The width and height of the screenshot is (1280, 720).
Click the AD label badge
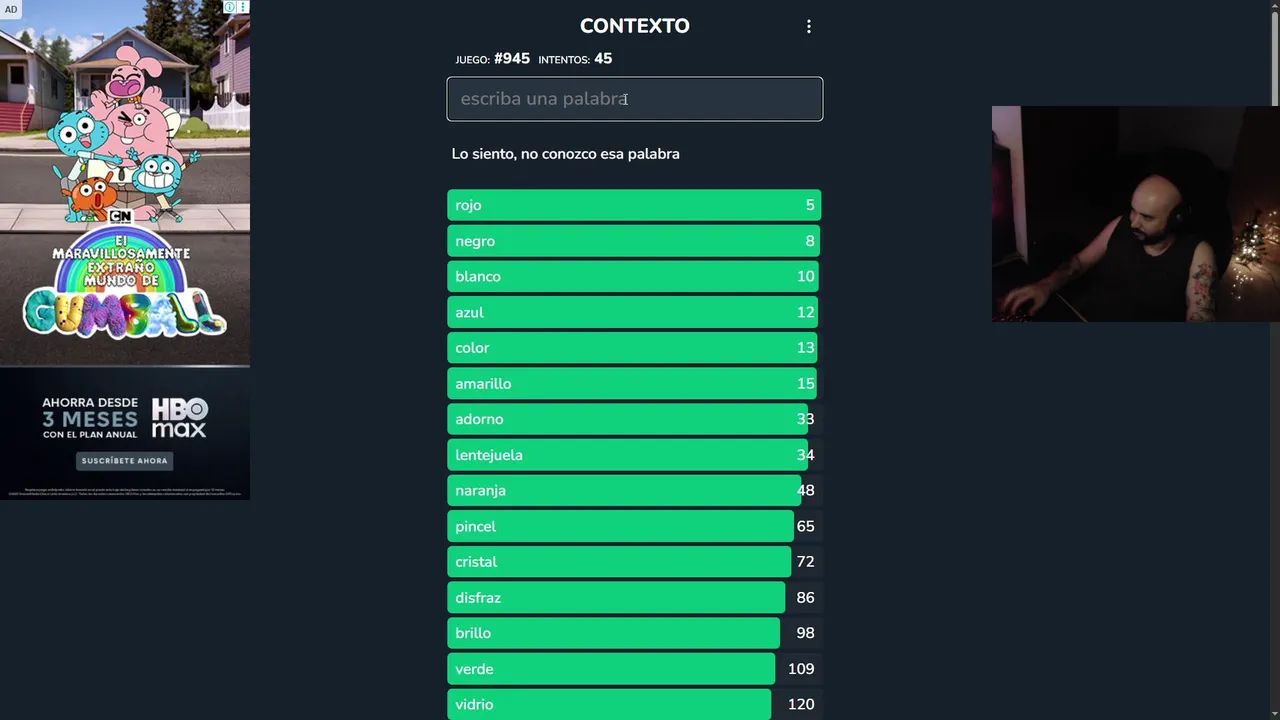tap(11, 10)
